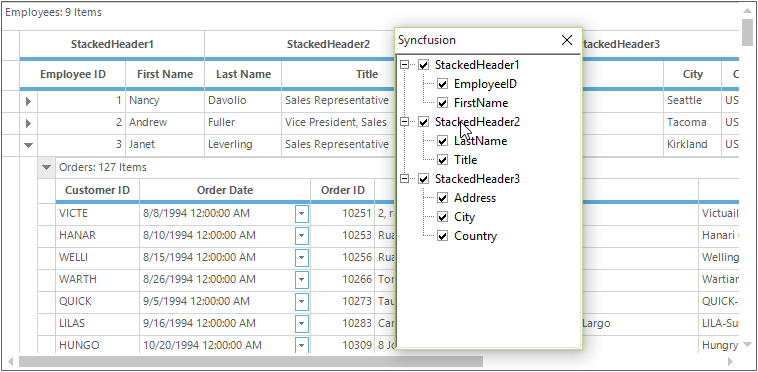Select the Order Date column header
The image size is (758, 372).
pyautogui.click(x=225, y=190)
